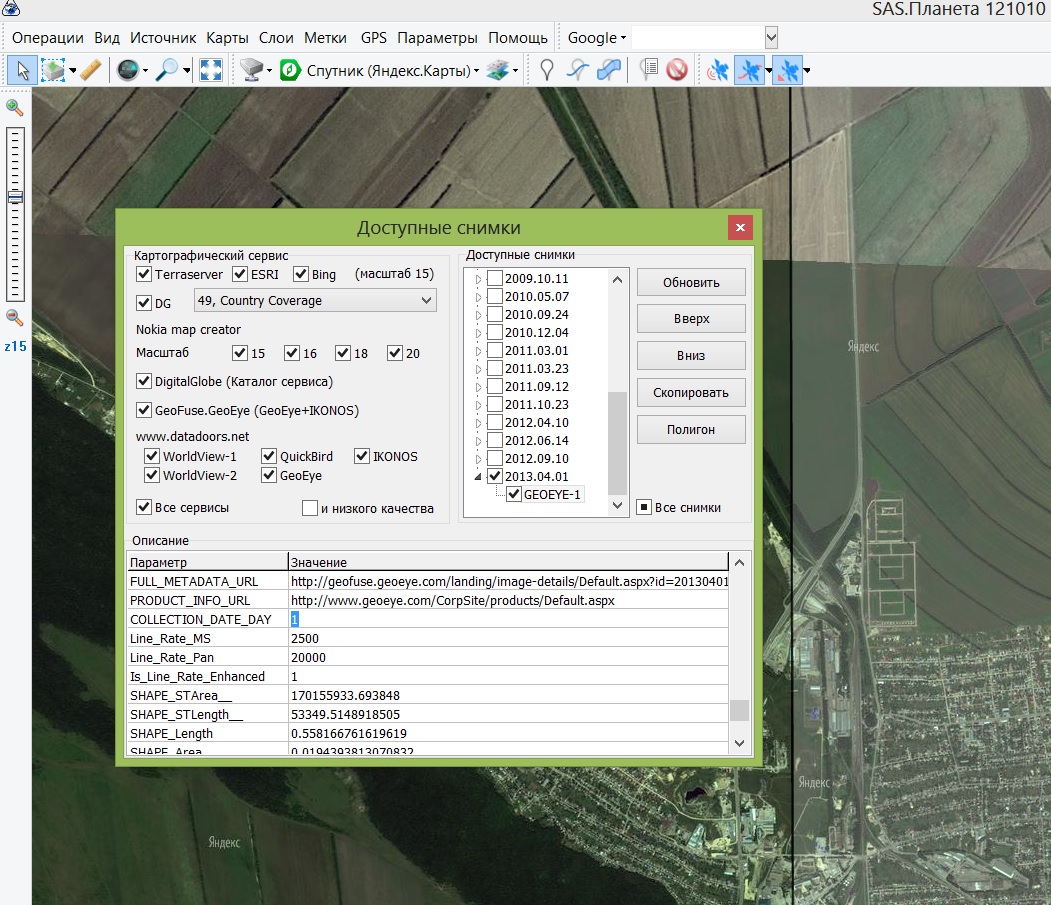Image resolution: width=1051 pixels, height=905 pixels.
Task: Open the '49, Country Coverage' dropdown
Action: coord(315,300)
